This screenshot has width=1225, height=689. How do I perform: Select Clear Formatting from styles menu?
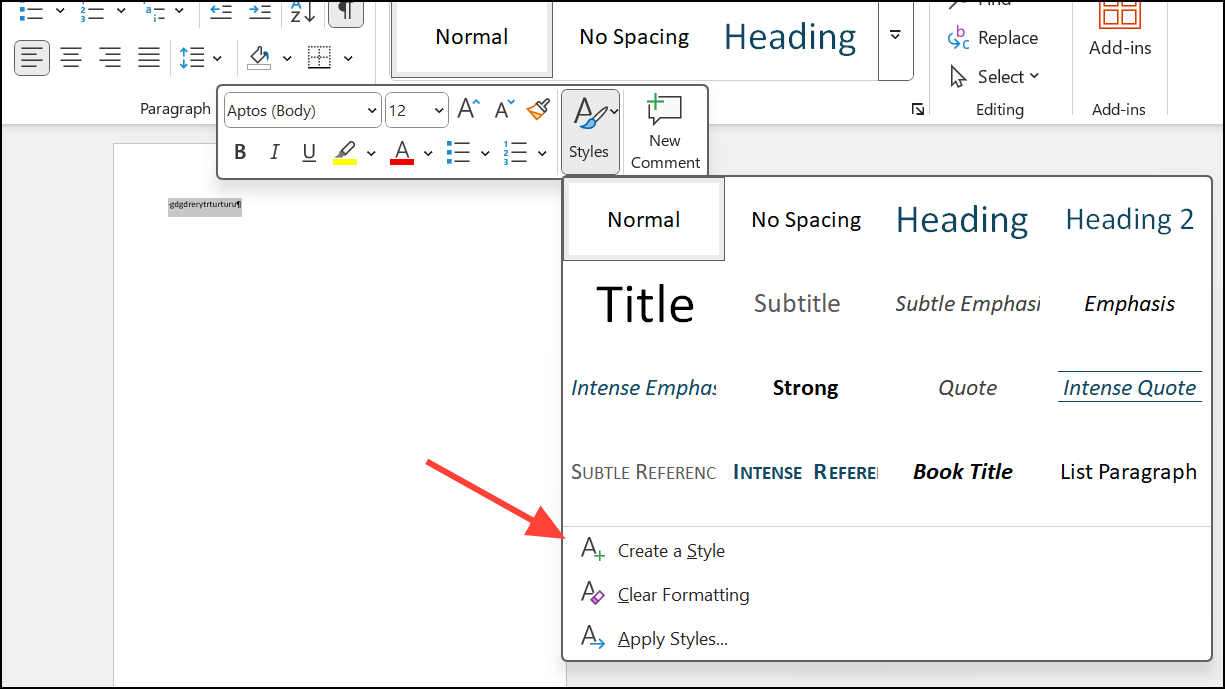682,595
